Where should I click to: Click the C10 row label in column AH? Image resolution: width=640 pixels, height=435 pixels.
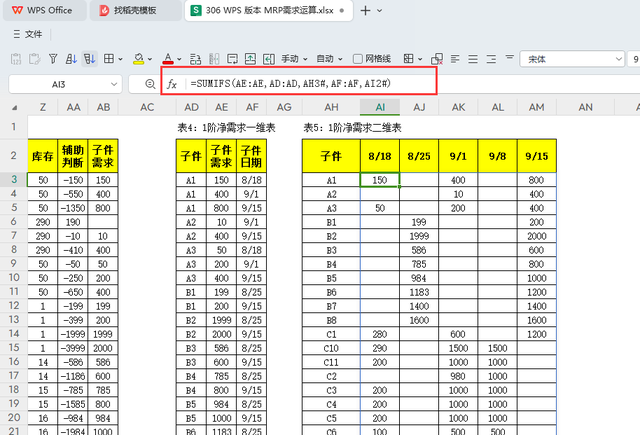[x=331, y=348]
